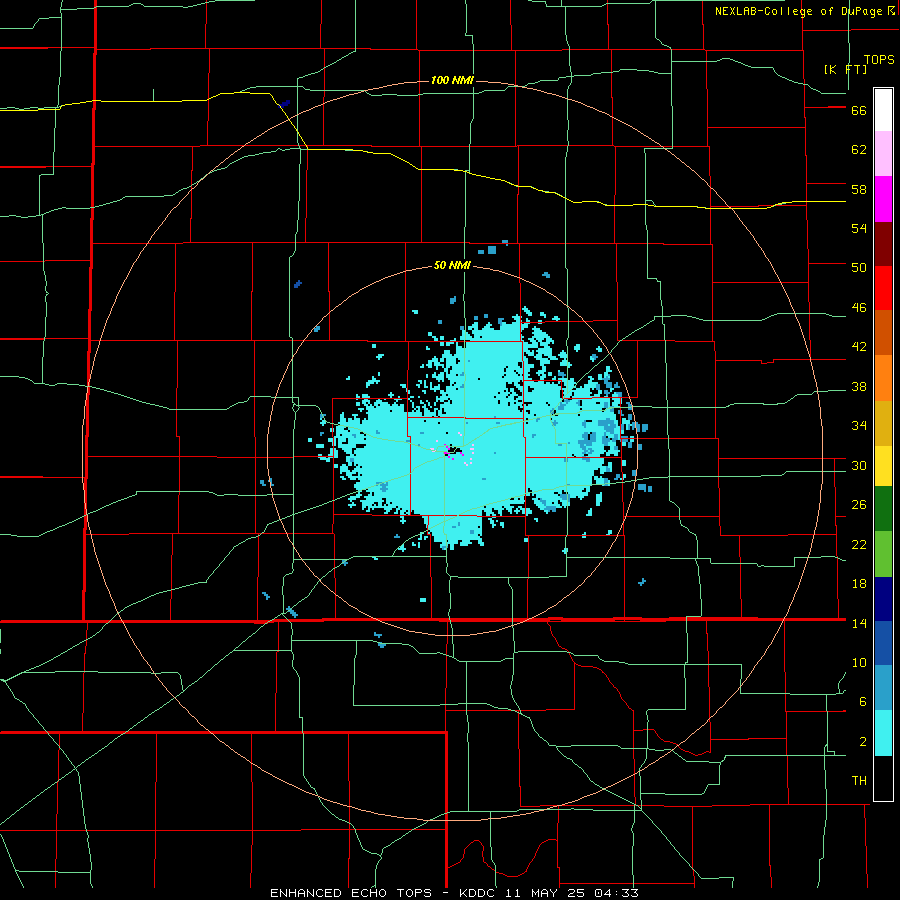Click the 100 NMI range ring label

click(x=452, y=80)
